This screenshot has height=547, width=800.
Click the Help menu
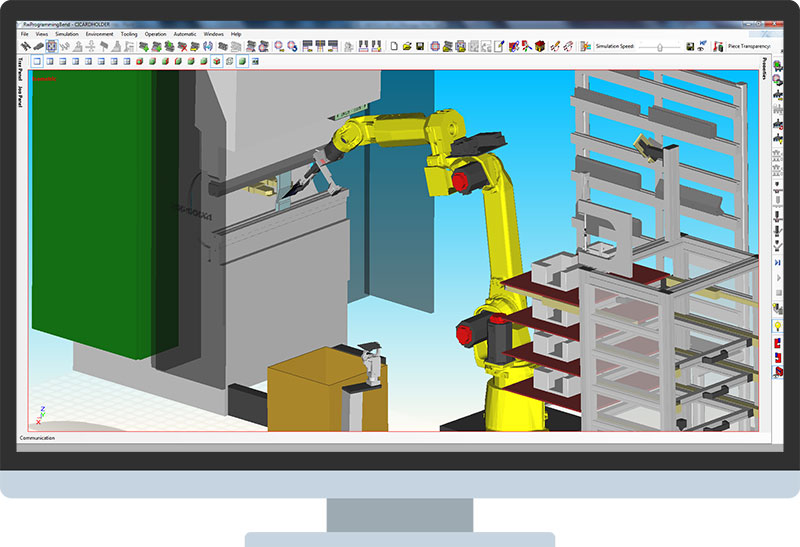click(x=236, y=34)
